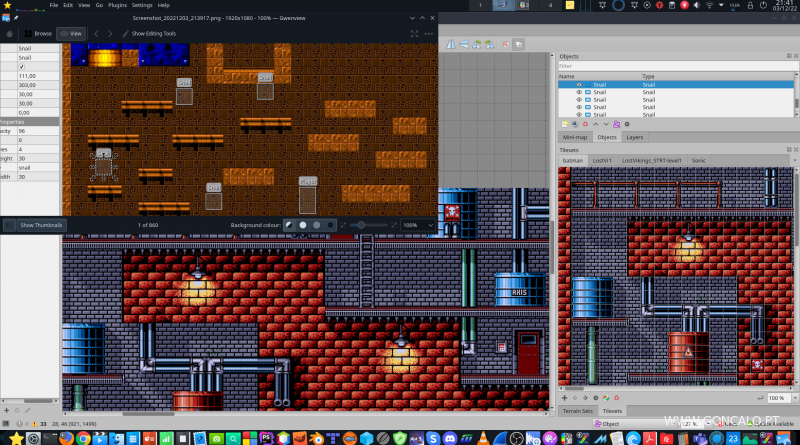800x445 pixels.
Task: Click red remove tileset icon
Action: click(616, 398)
